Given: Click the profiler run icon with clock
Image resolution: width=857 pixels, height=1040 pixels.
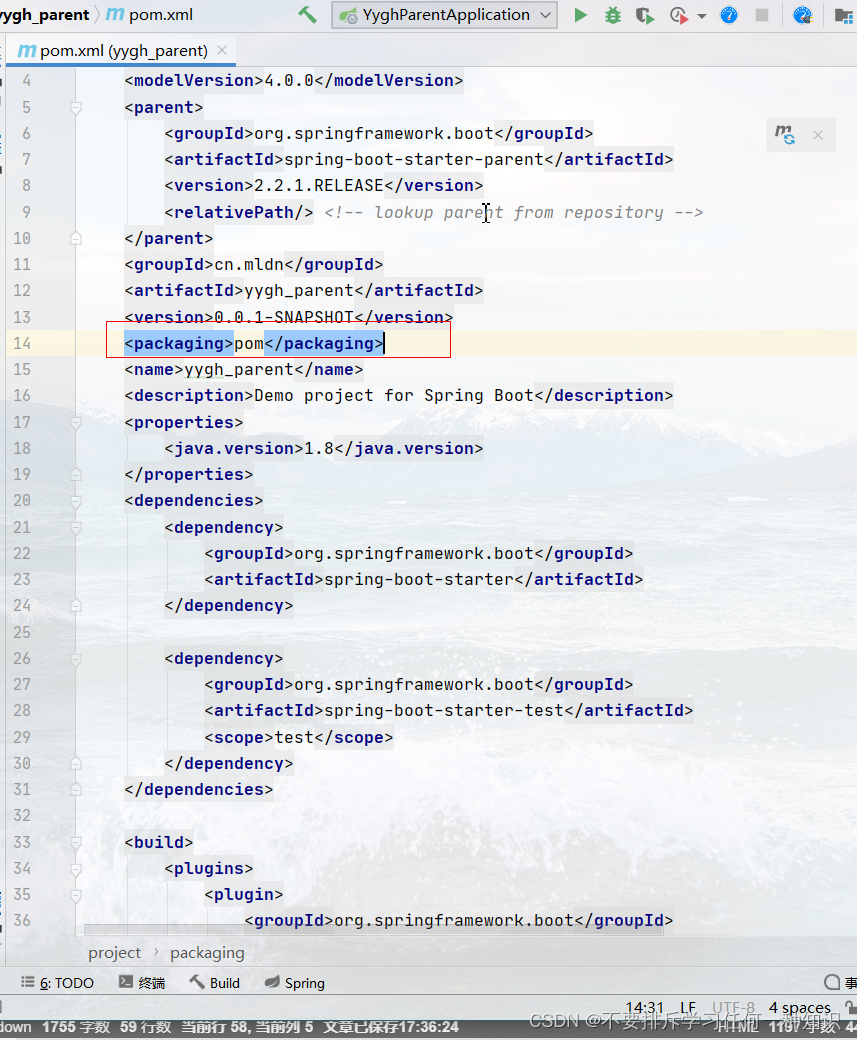Looking at the screenshot, I should click(679, 15).
